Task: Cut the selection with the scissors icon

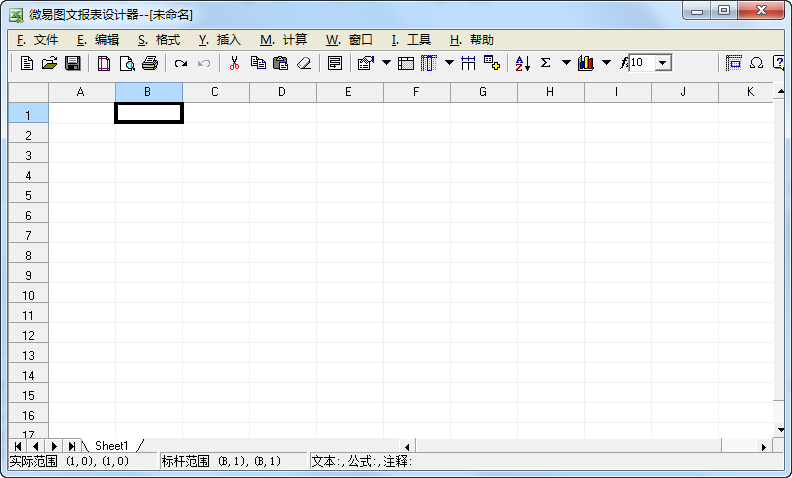Action: click(x=234, y=63)
